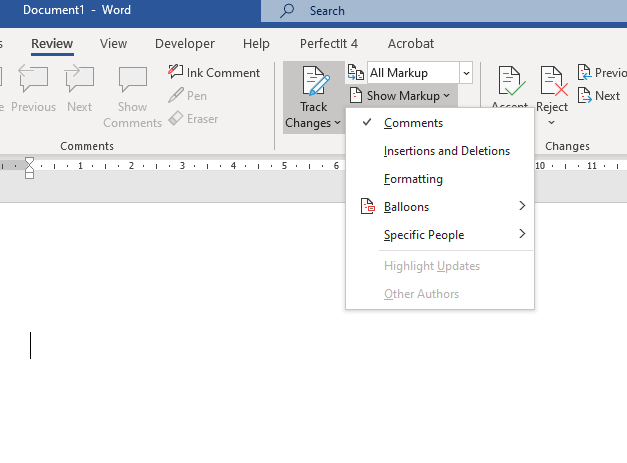The image size is (627, 463).
Task: Click the Show Comments icon
Action: [x=132, y=82]
